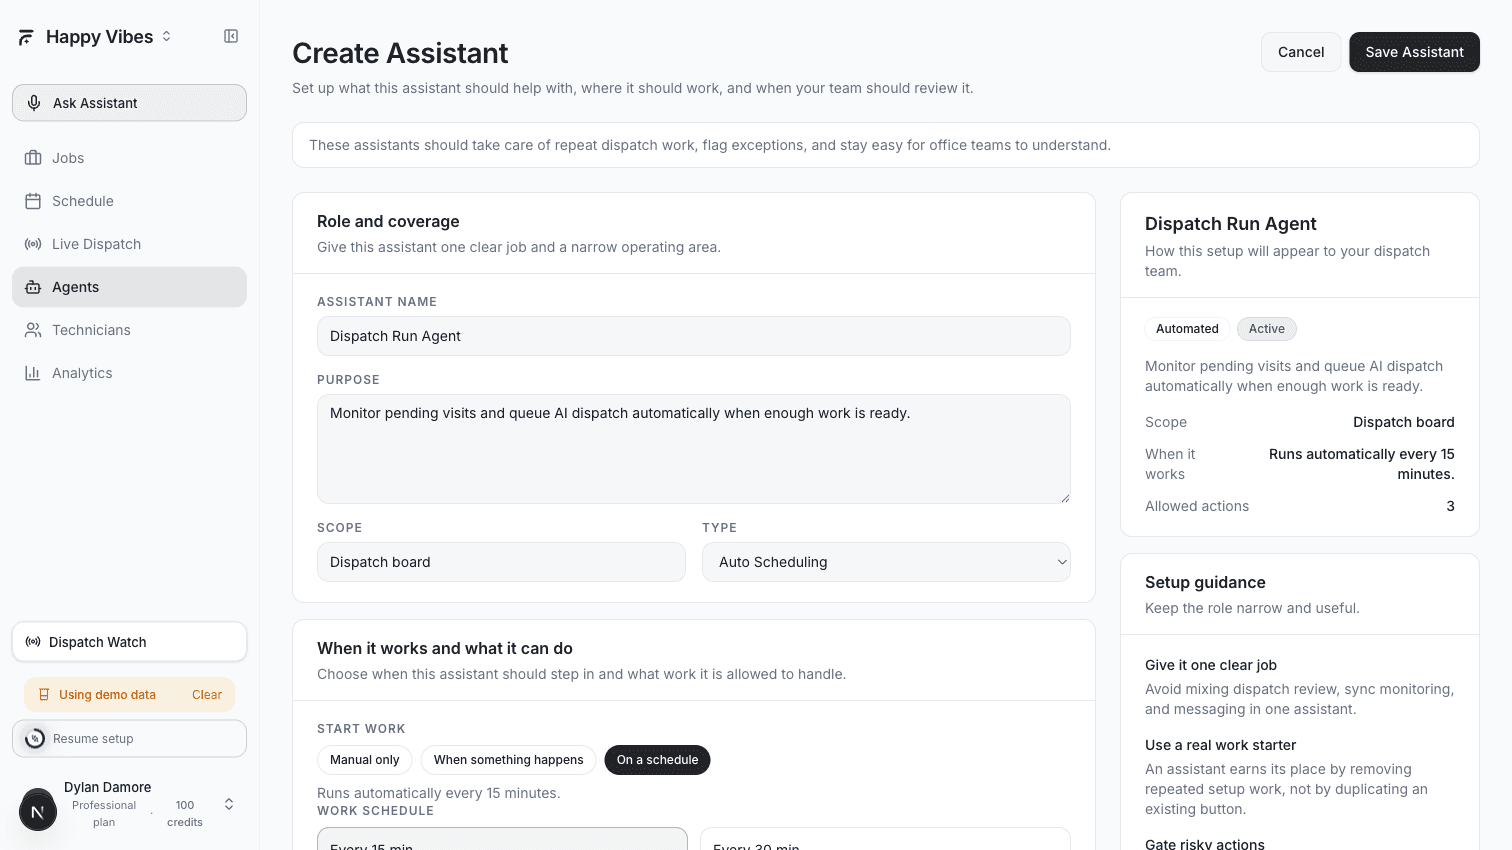Enable the When something happens trigger

click(x=508, y=759)
